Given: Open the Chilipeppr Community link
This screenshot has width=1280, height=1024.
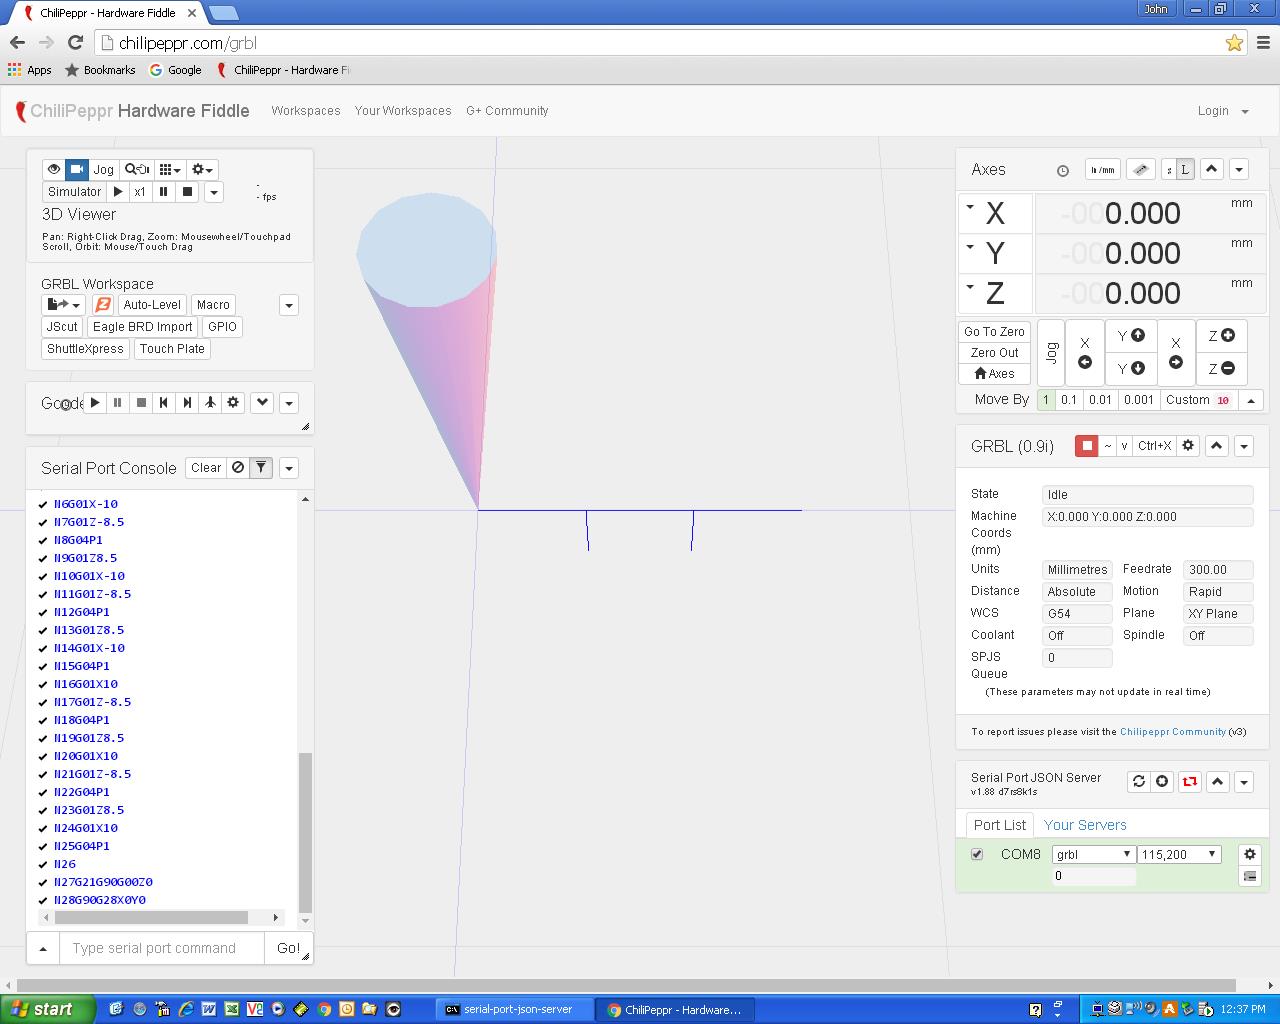Looking at the screenshot, I should [x=1172, y=732].
